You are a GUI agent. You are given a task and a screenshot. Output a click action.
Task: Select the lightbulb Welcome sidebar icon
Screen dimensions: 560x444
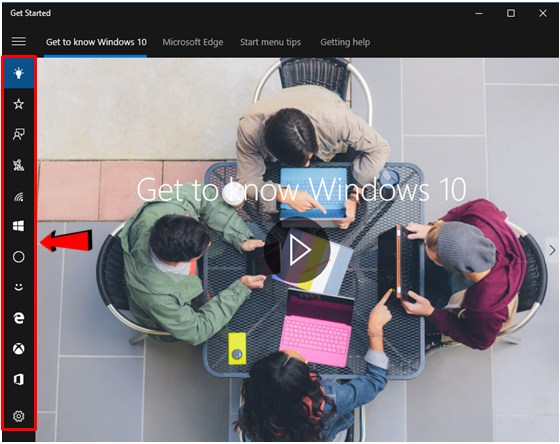[x=19, y=73]
